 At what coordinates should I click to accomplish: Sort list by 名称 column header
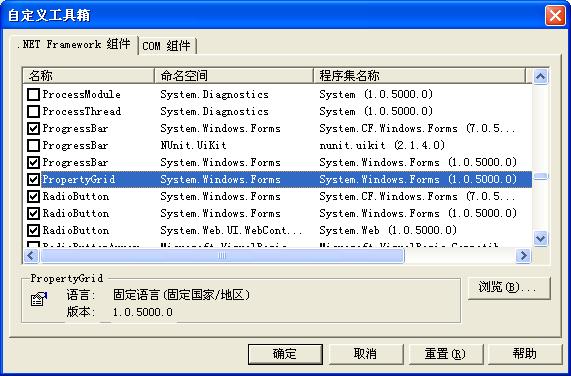[88, 76]
